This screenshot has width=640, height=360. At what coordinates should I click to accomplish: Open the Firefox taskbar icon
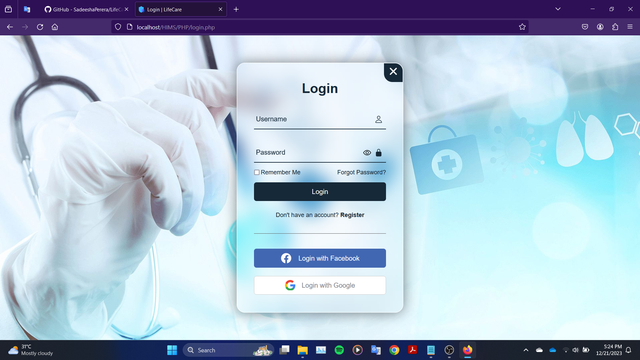pos(467,350)
